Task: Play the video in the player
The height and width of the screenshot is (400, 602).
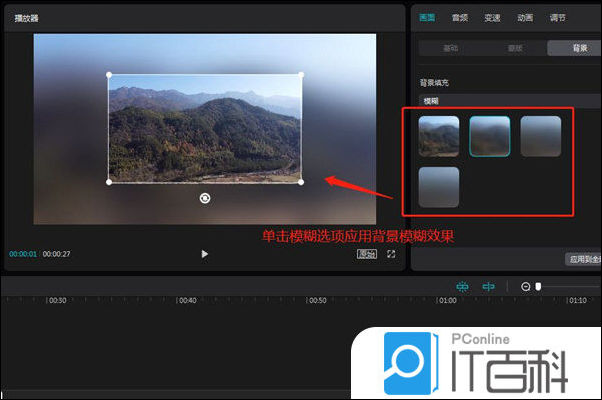Action: [x=204, y=254]
